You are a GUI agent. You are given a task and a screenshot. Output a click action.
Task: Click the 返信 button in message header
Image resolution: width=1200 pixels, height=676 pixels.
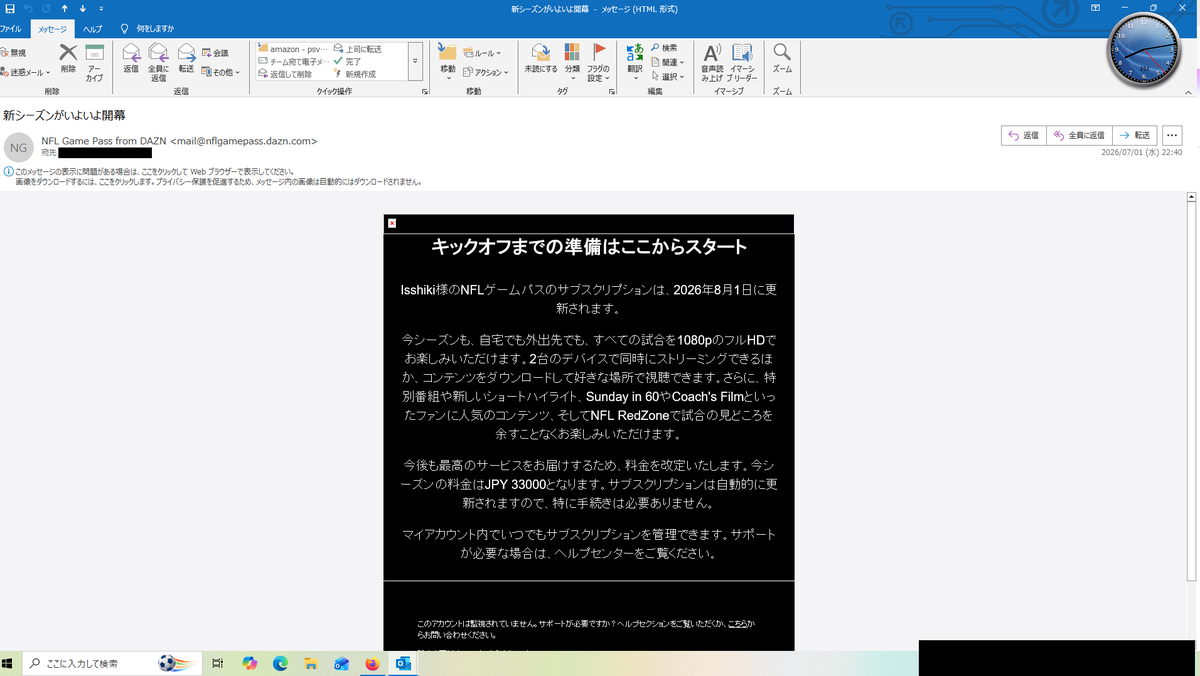pos(1024,135)
